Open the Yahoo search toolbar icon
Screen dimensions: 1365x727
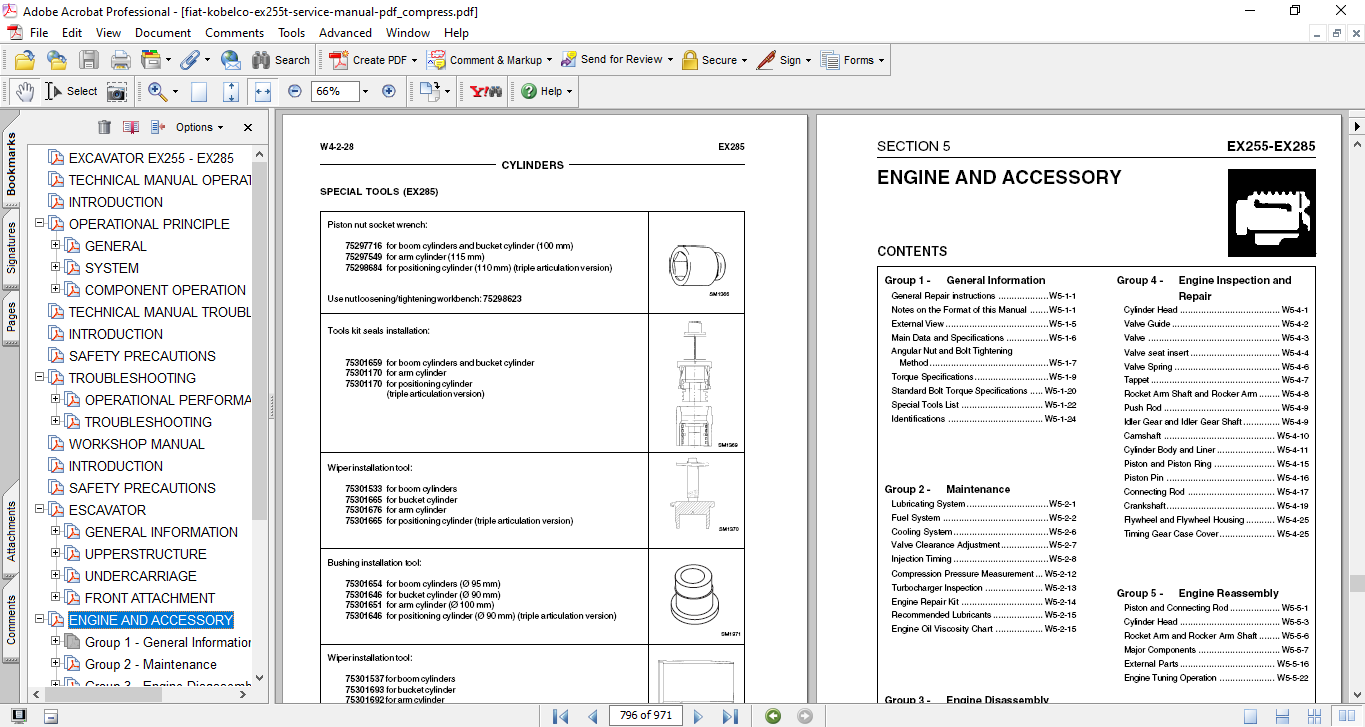point(486,91)
